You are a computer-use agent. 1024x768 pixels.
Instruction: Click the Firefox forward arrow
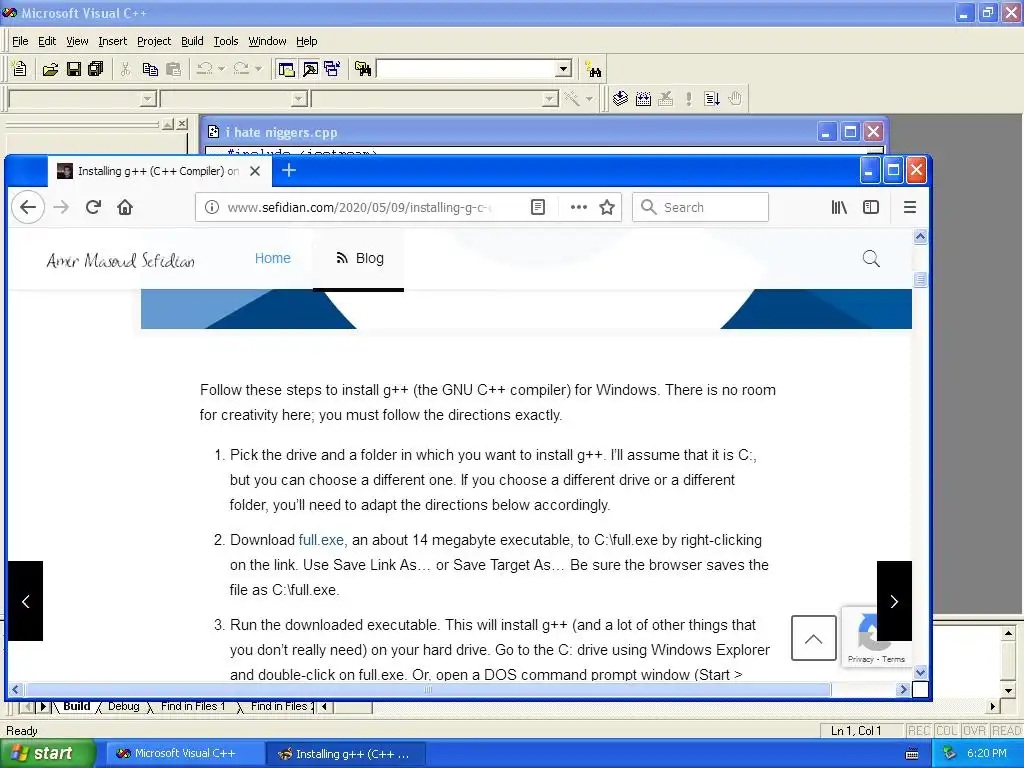[x=61, y=207]
